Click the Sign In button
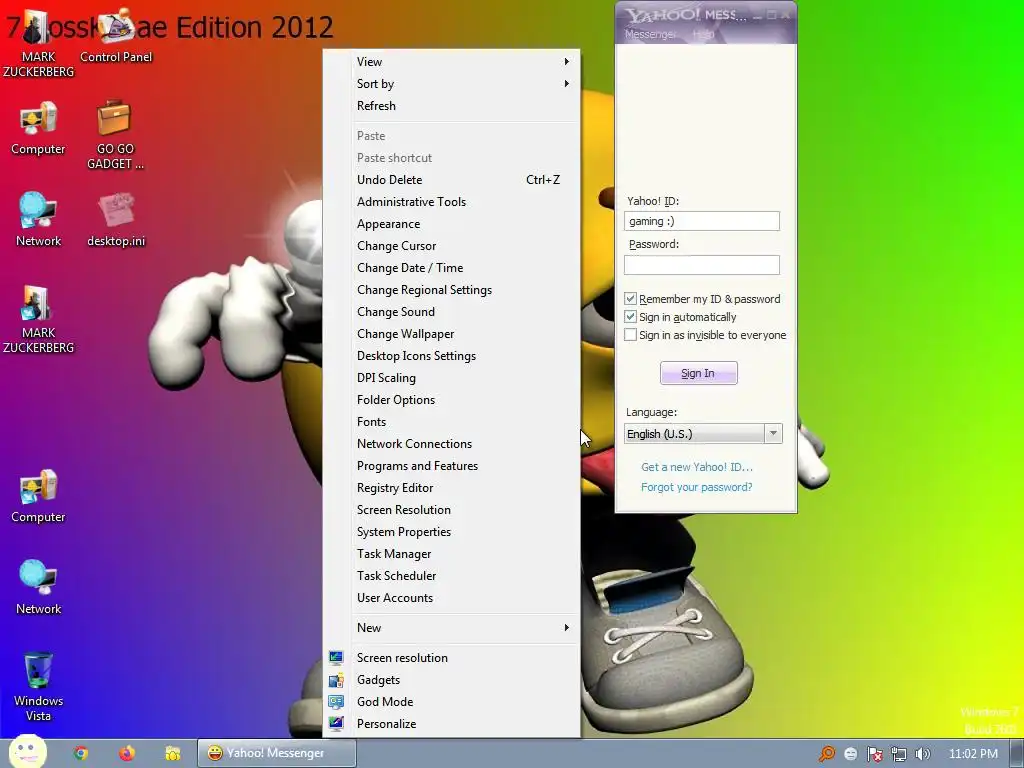Screen dimensions: 1024x768 click(698, 373)
